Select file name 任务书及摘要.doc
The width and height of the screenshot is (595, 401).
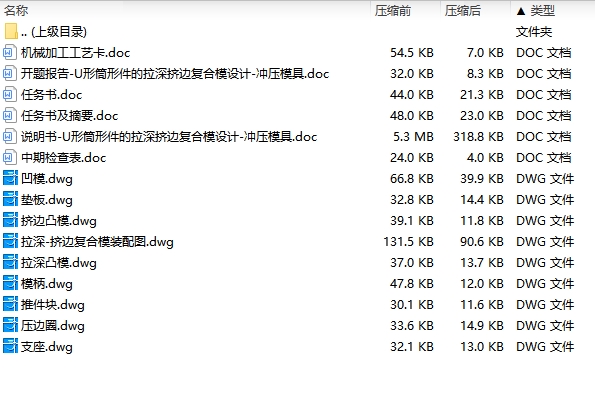[69, 116]
